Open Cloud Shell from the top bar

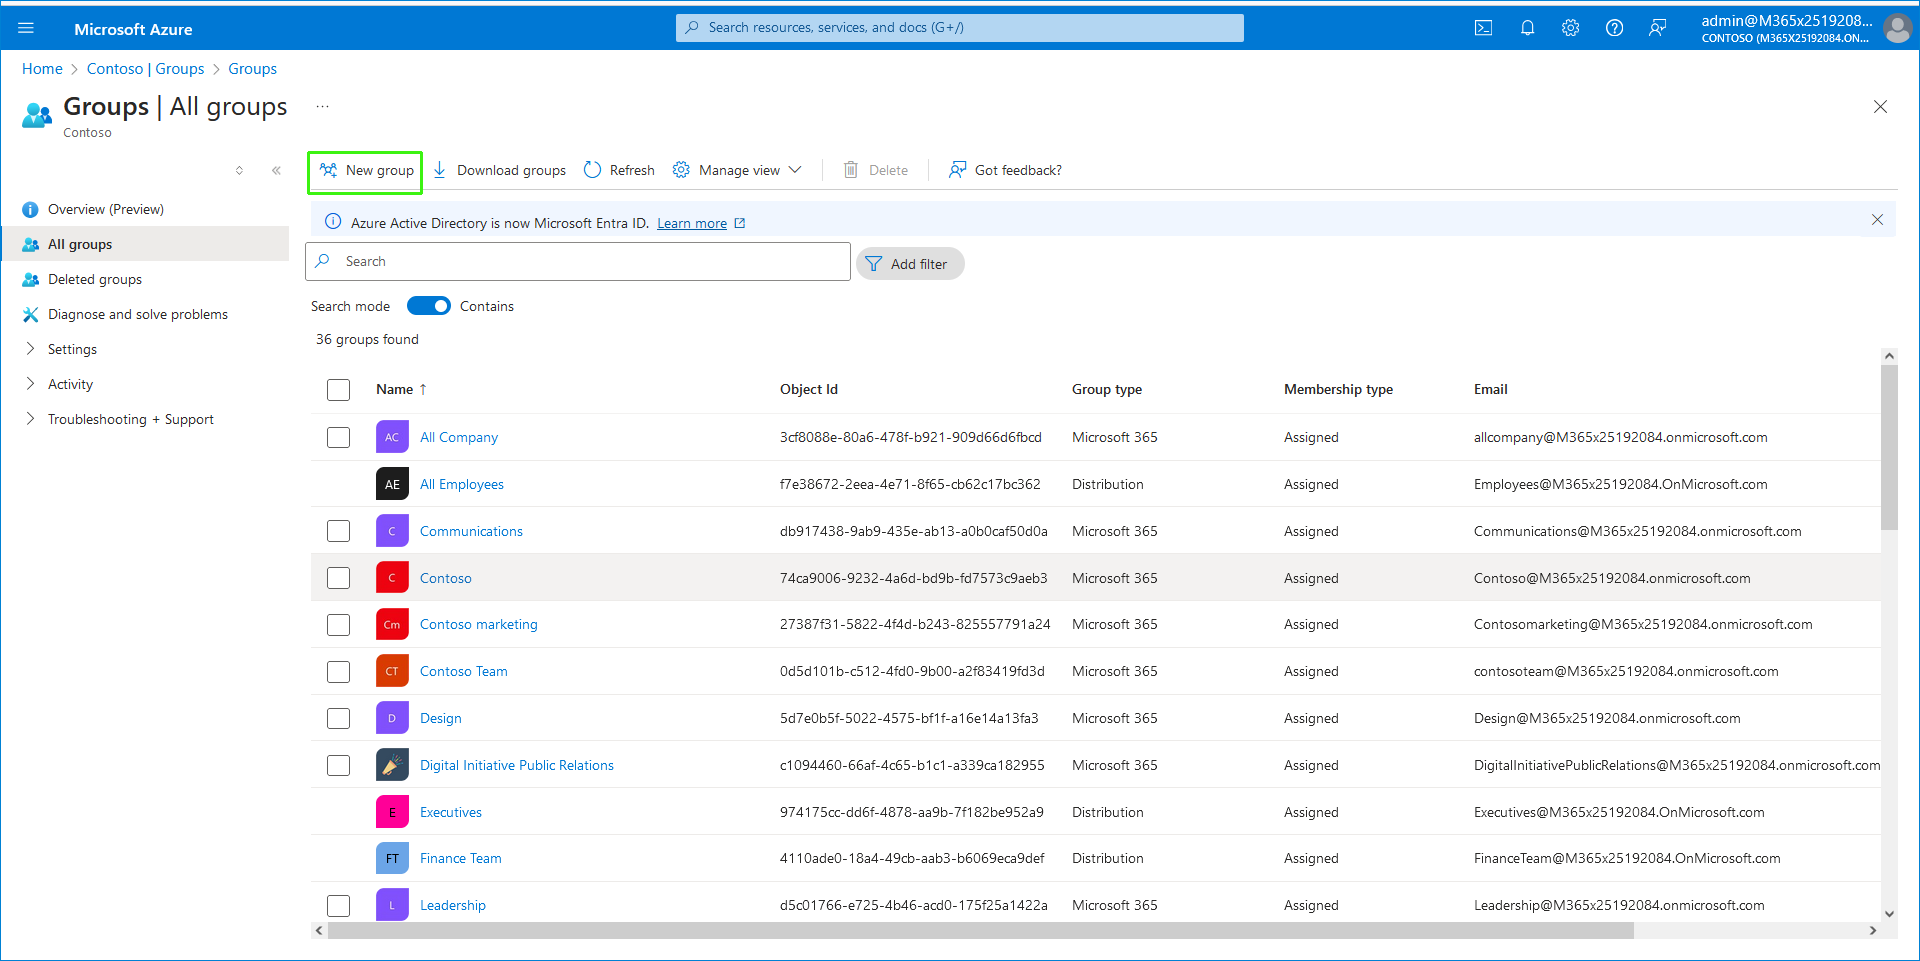(1484, 28)
